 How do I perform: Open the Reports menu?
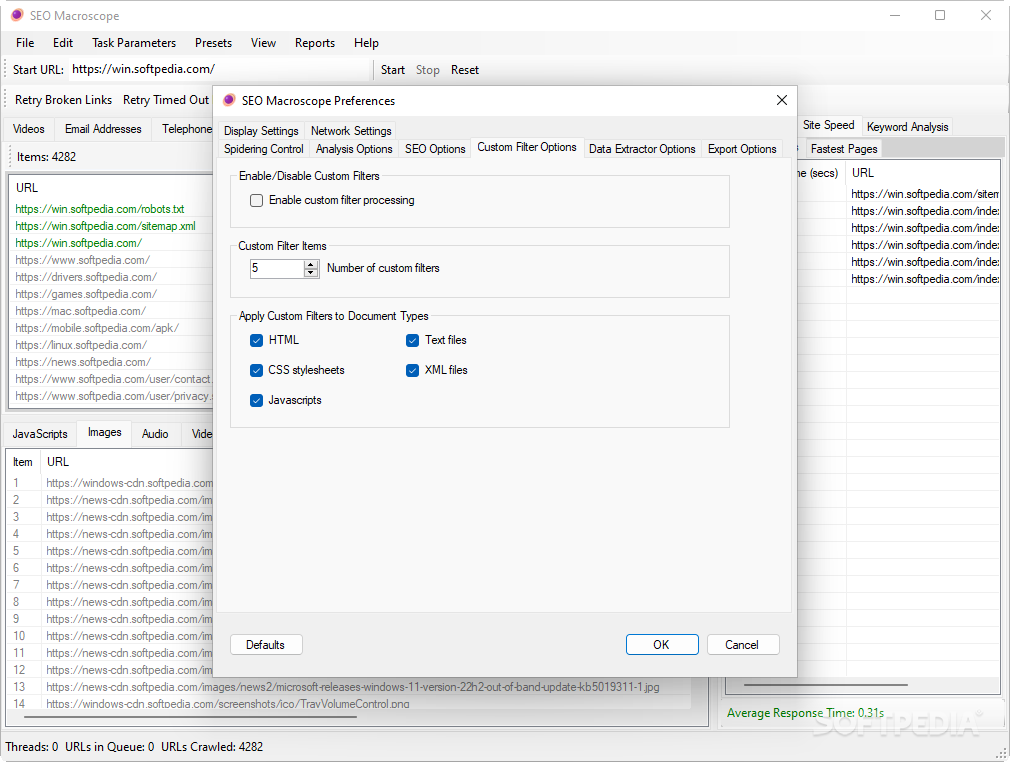tap(315, 43)
